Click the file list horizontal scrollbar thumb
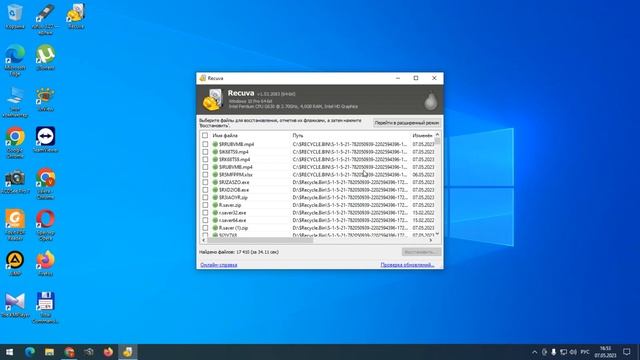 (x=260, y=240)
